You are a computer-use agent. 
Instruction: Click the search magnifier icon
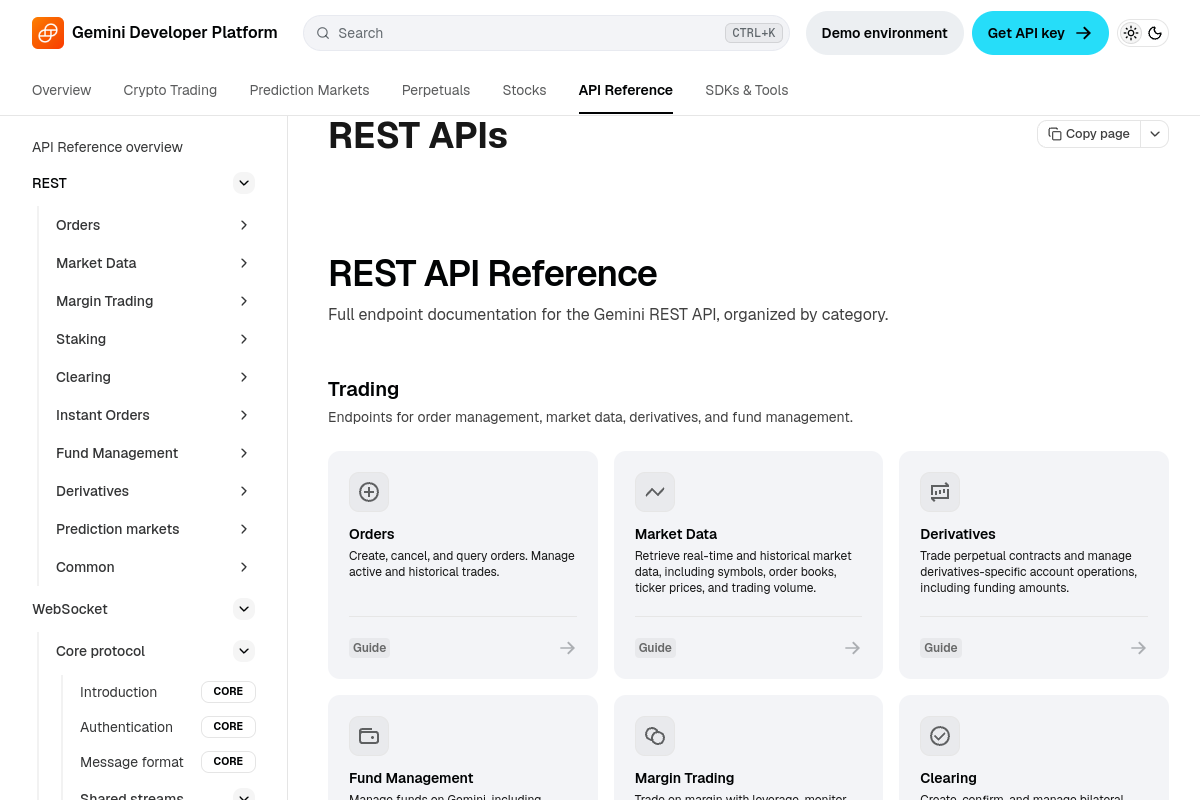click(323, 33)
